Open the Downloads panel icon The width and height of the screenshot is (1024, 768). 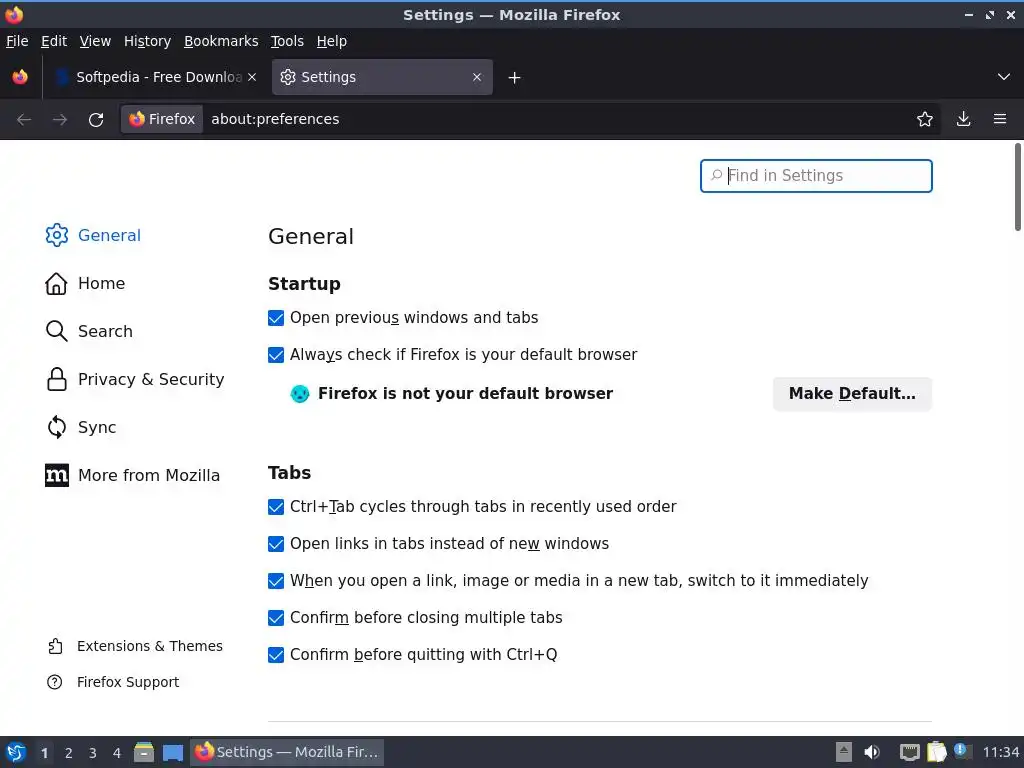pos(963,119)
